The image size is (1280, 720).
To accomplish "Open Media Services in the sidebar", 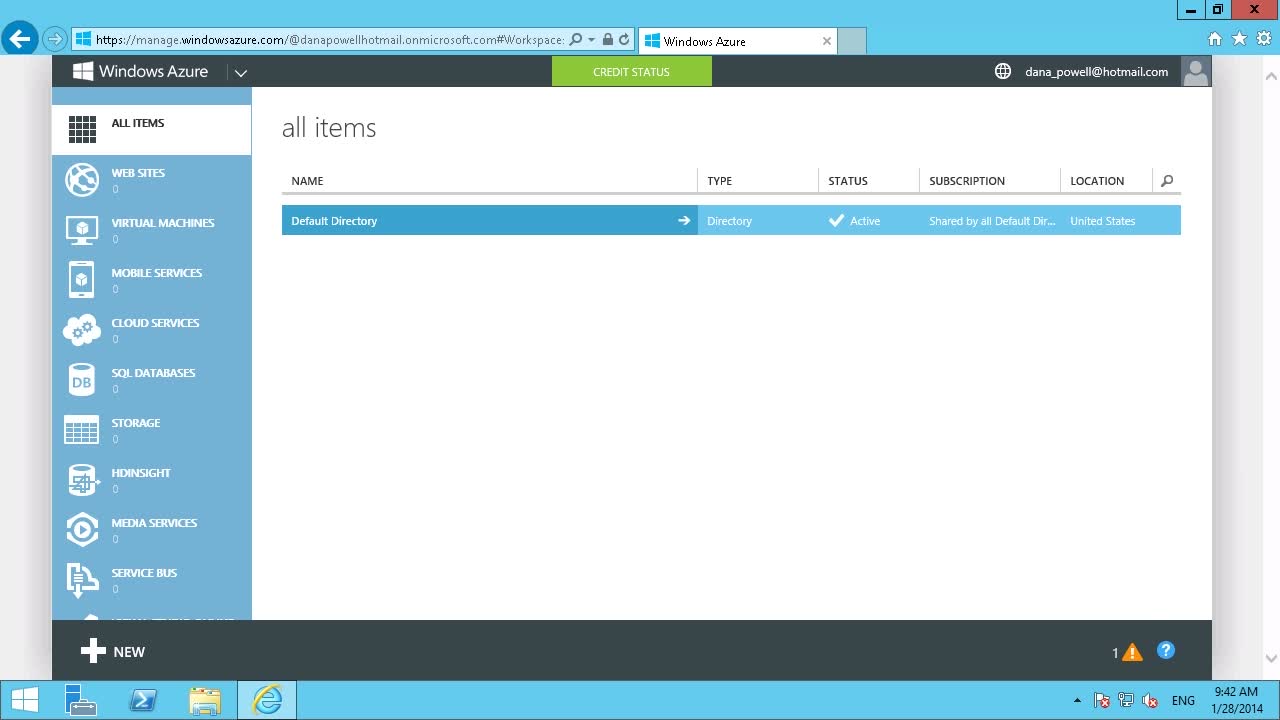I will tap(154, 524).
